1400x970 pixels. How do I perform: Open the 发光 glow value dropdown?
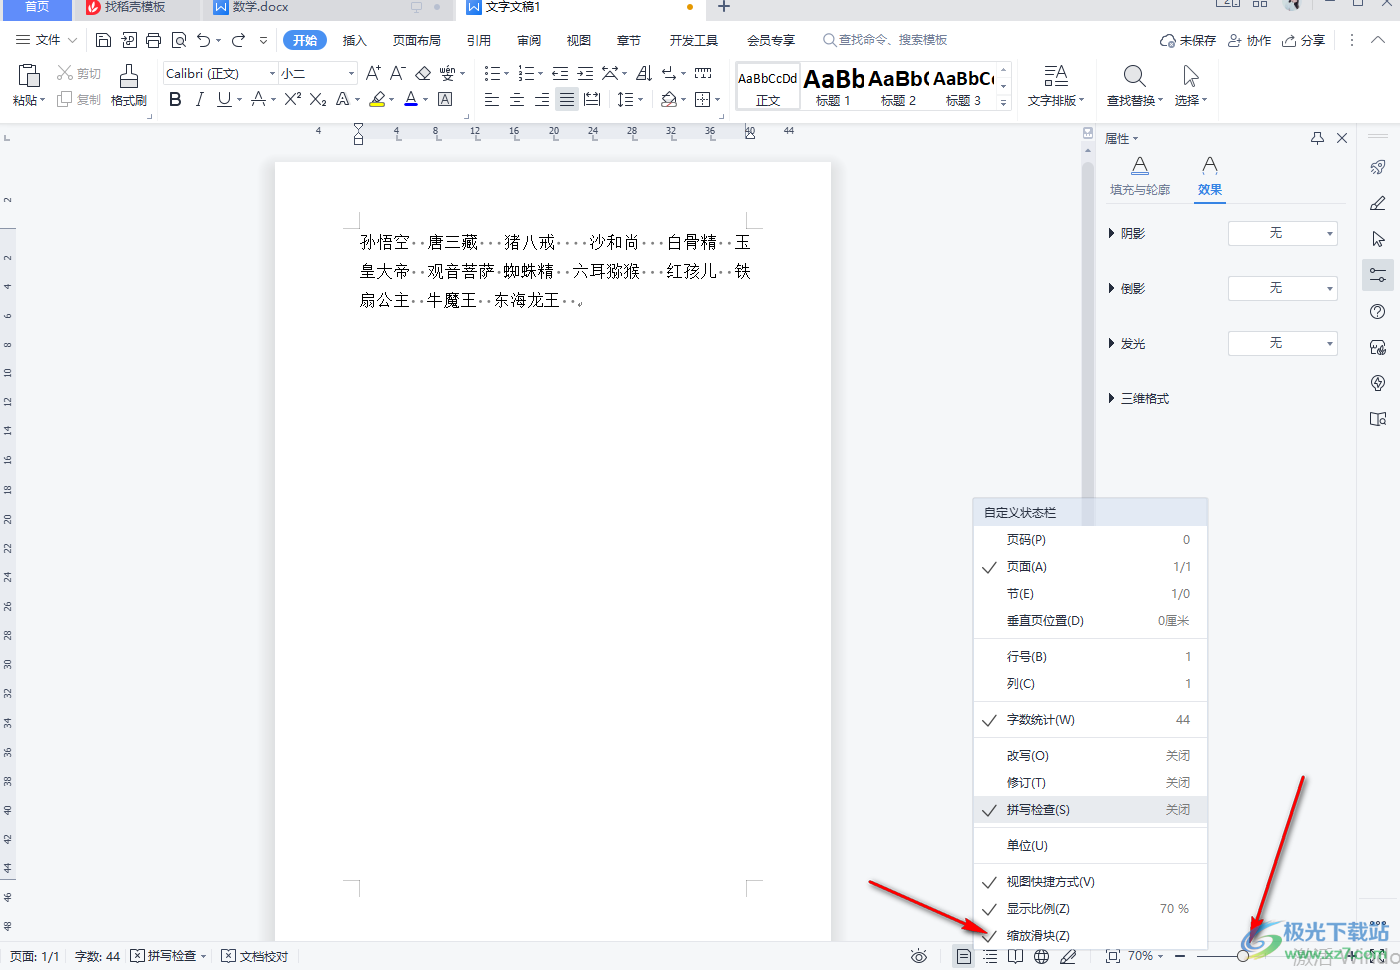click(1282, 343)
